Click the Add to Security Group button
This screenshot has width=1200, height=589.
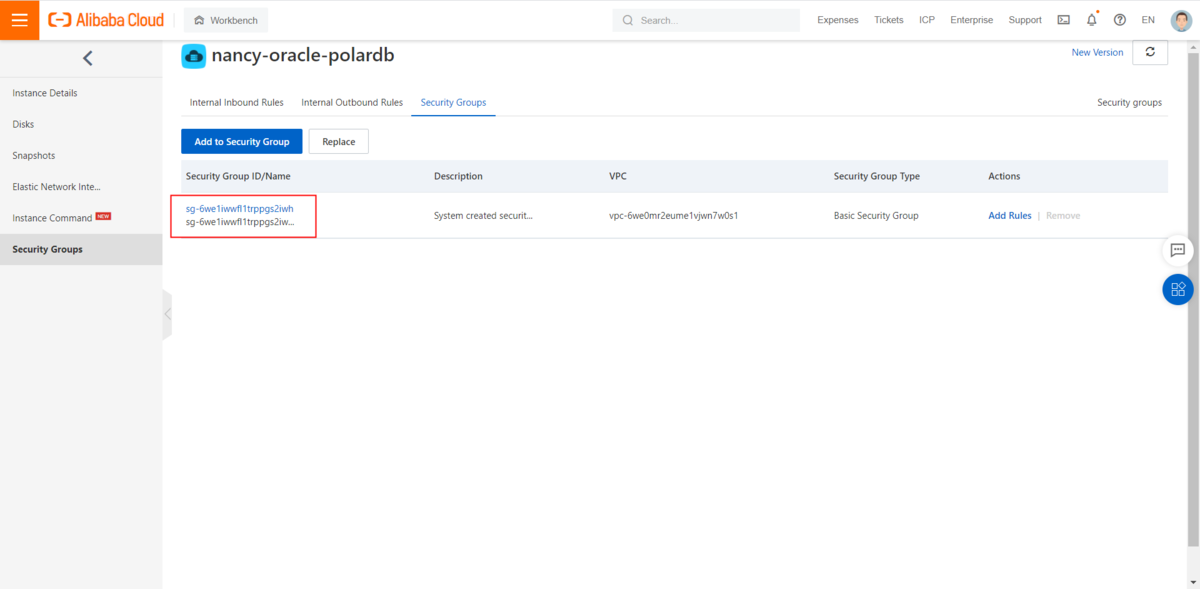click(242, 142)
